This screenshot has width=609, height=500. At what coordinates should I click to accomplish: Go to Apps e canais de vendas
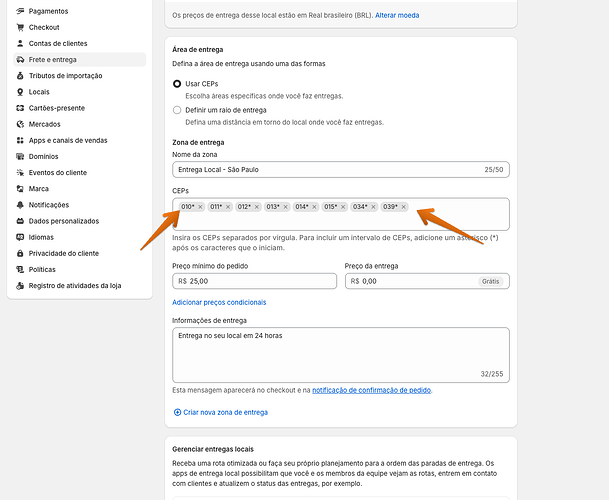[x=68, y=140]
